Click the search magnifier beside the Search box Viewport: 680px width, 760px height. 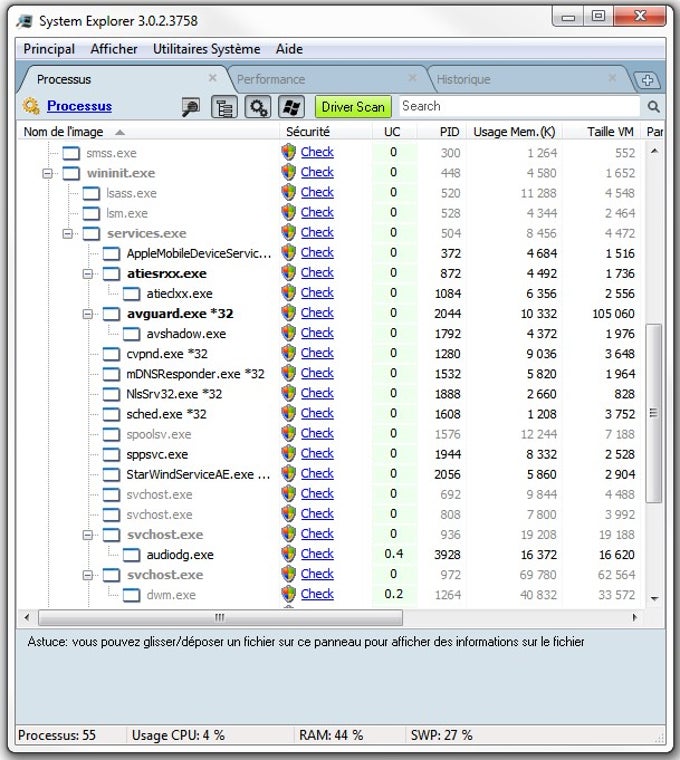pyautogui.click(x=653, y=106)
